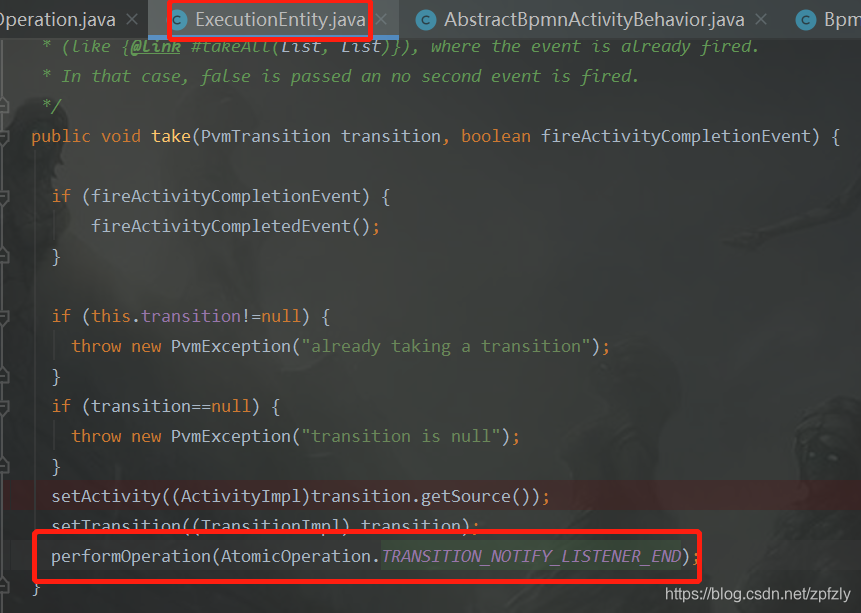The width and height of the screenshot is (861, 613).
Task: Collapse the if (fireActivityCompletionEvent) block
Action: click(4, 196)
